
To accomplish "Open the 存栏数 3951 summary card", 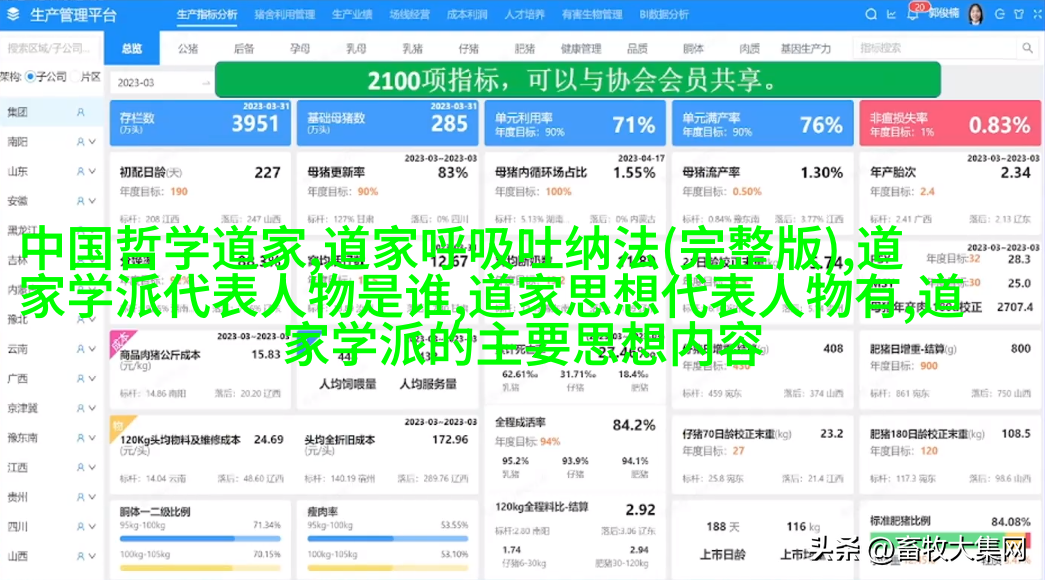I will coord(199,123).
